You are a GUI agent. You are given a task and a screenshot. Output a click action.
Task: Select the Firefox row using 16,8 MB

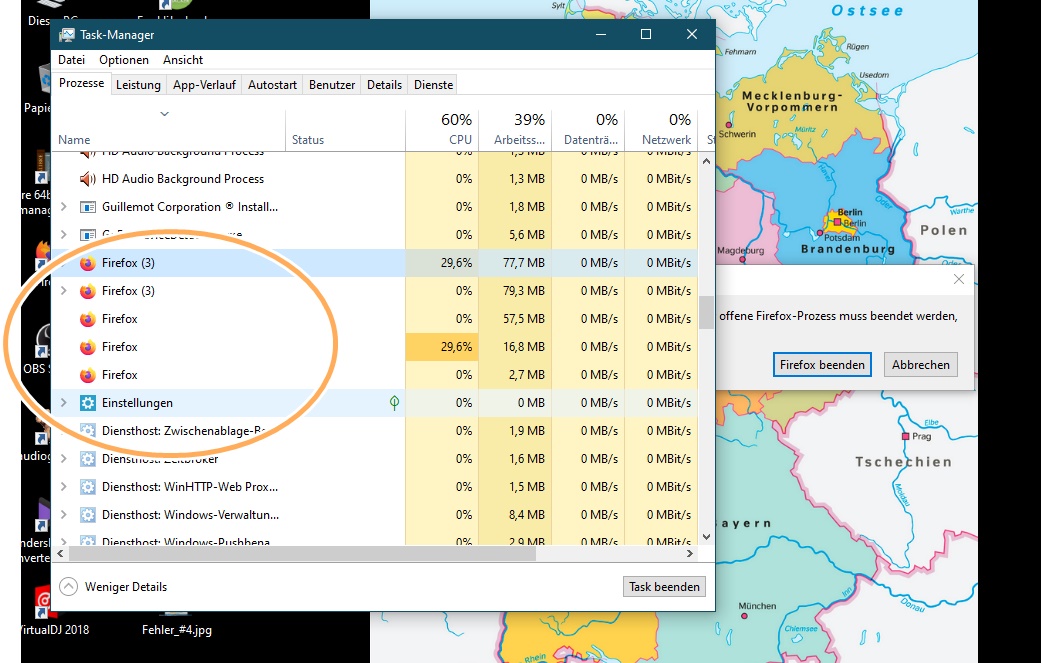pyautogui.click(x=374, y=347)
